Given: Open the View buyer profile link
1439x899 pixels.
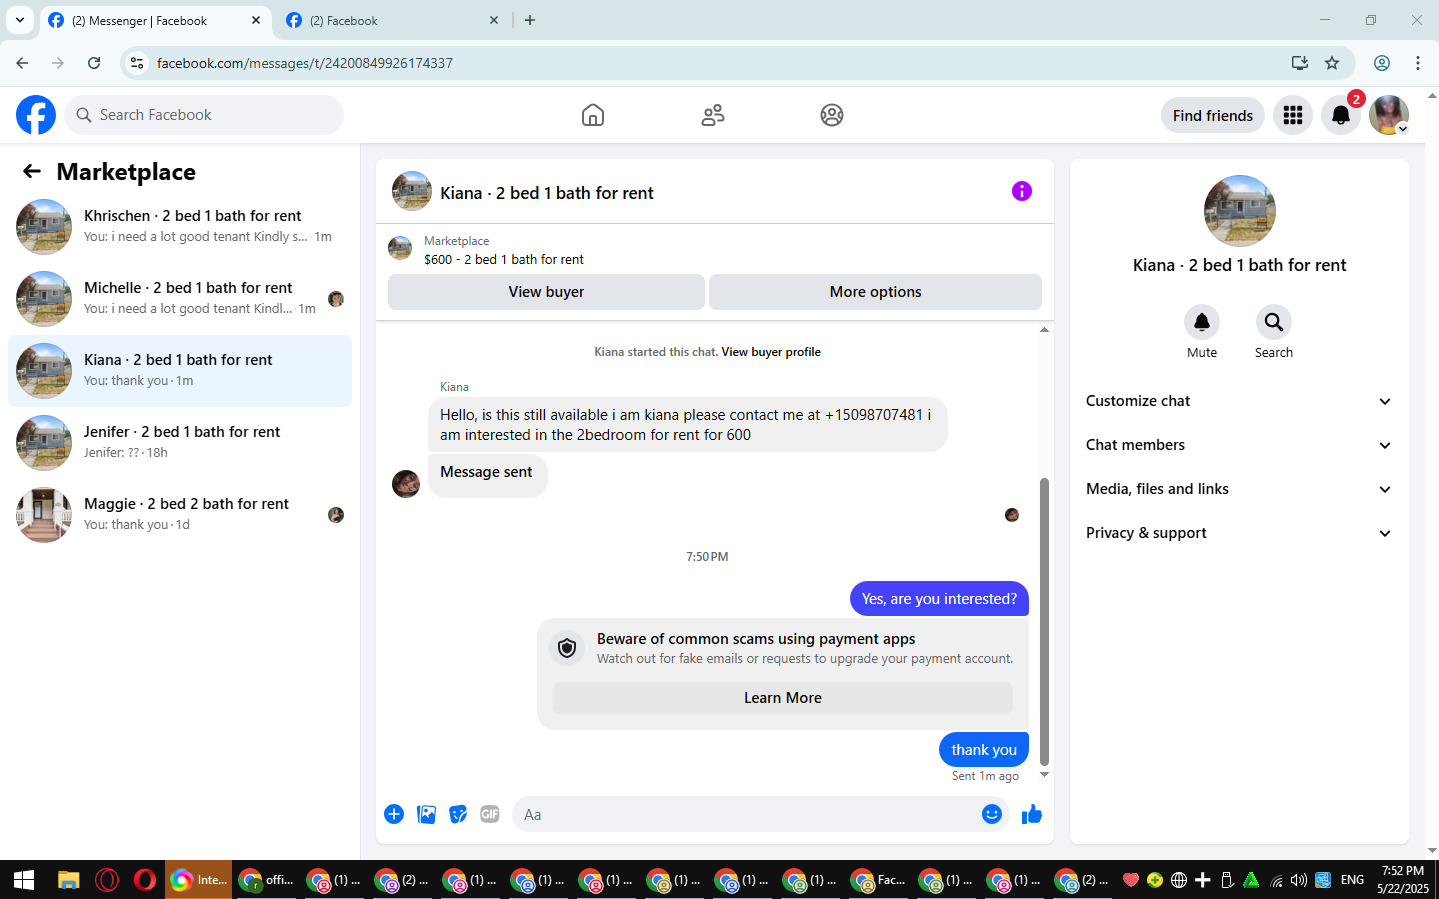Looking at the screenshot, I should (771, 352).
